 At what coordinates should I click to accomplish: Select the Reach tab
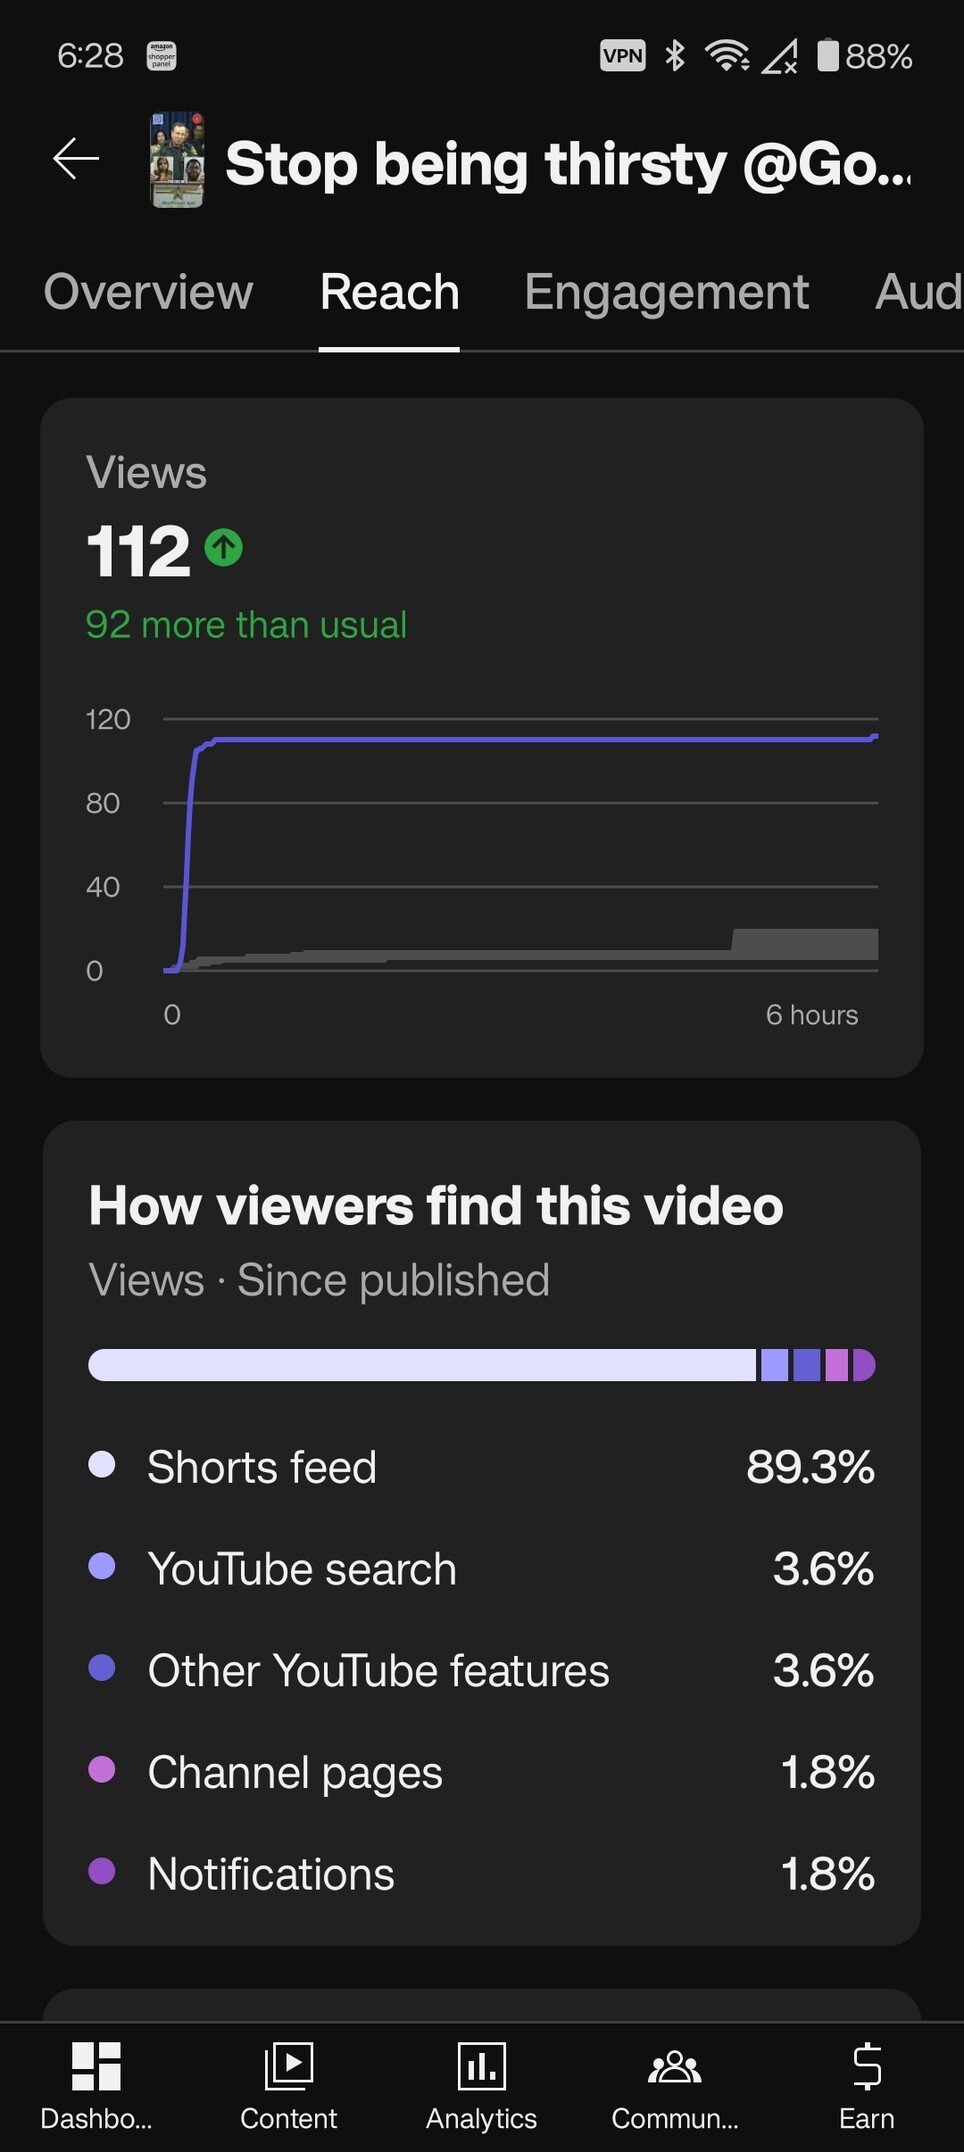tap(389, 293)
